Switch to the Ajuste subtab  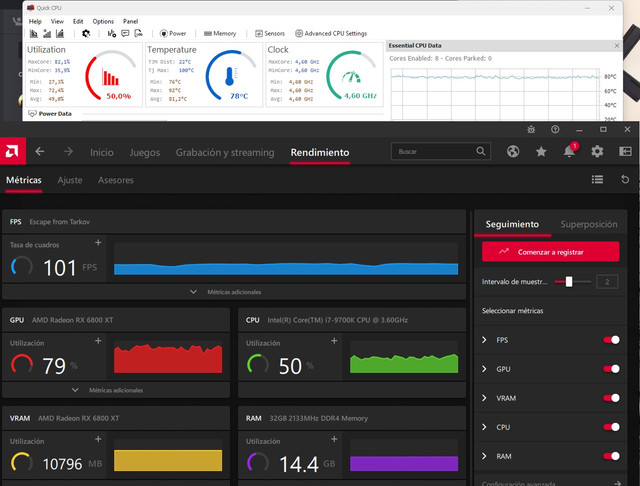coord(70,180)
